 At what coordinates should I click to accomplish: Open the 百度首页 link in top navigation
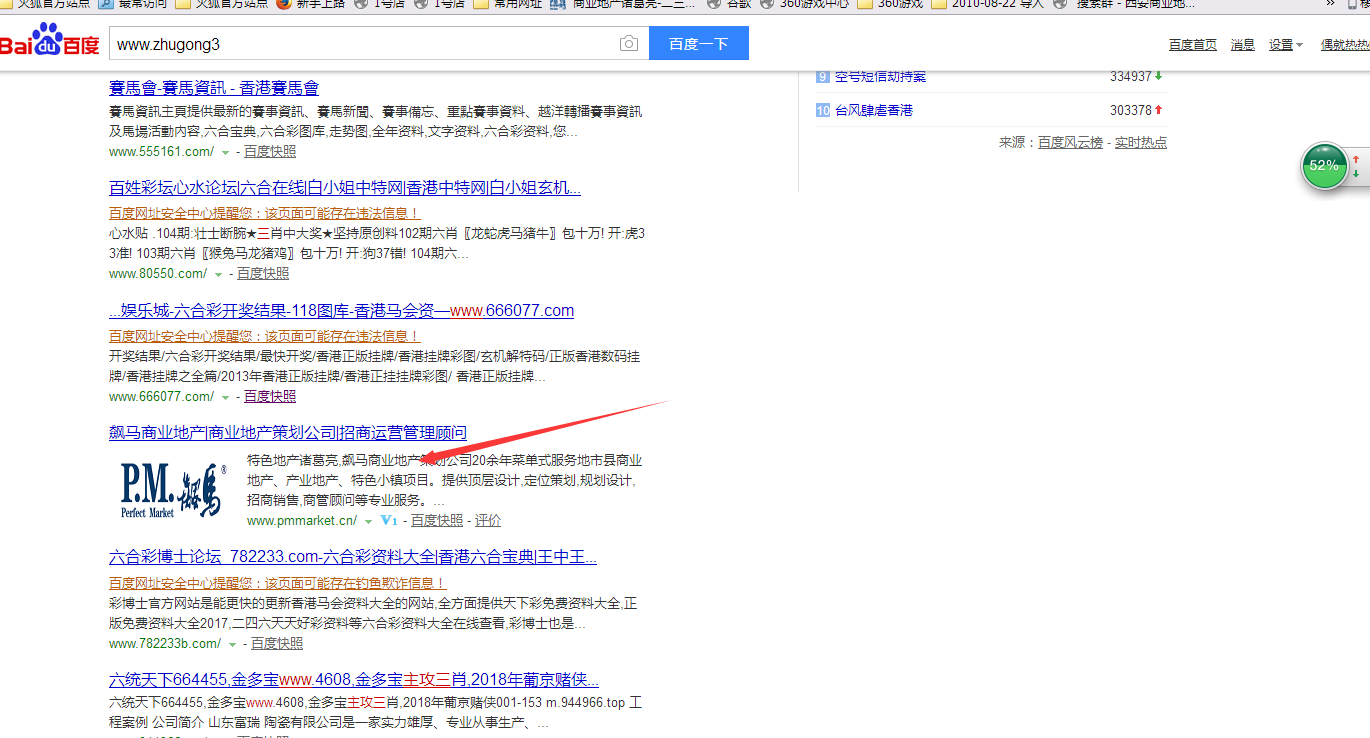pyautogui.click(x=1192, y=45)
